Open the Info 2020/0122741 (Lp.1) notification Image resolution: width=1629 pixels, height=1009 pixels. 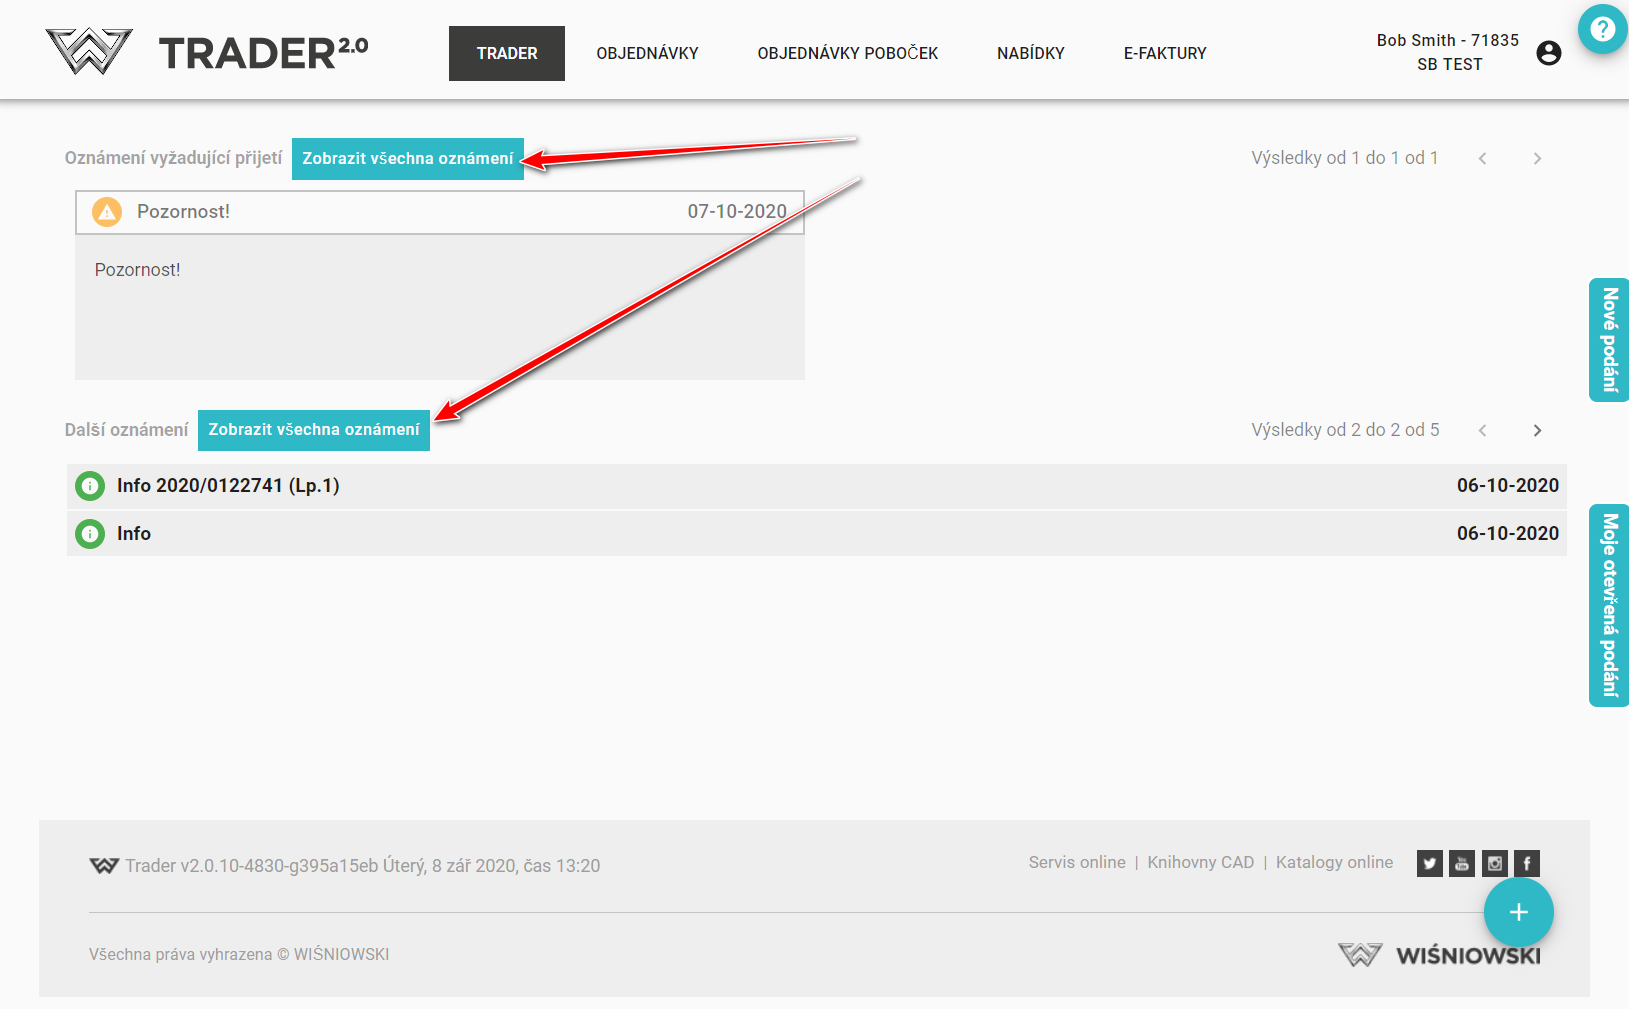click(x=228, y=486)
